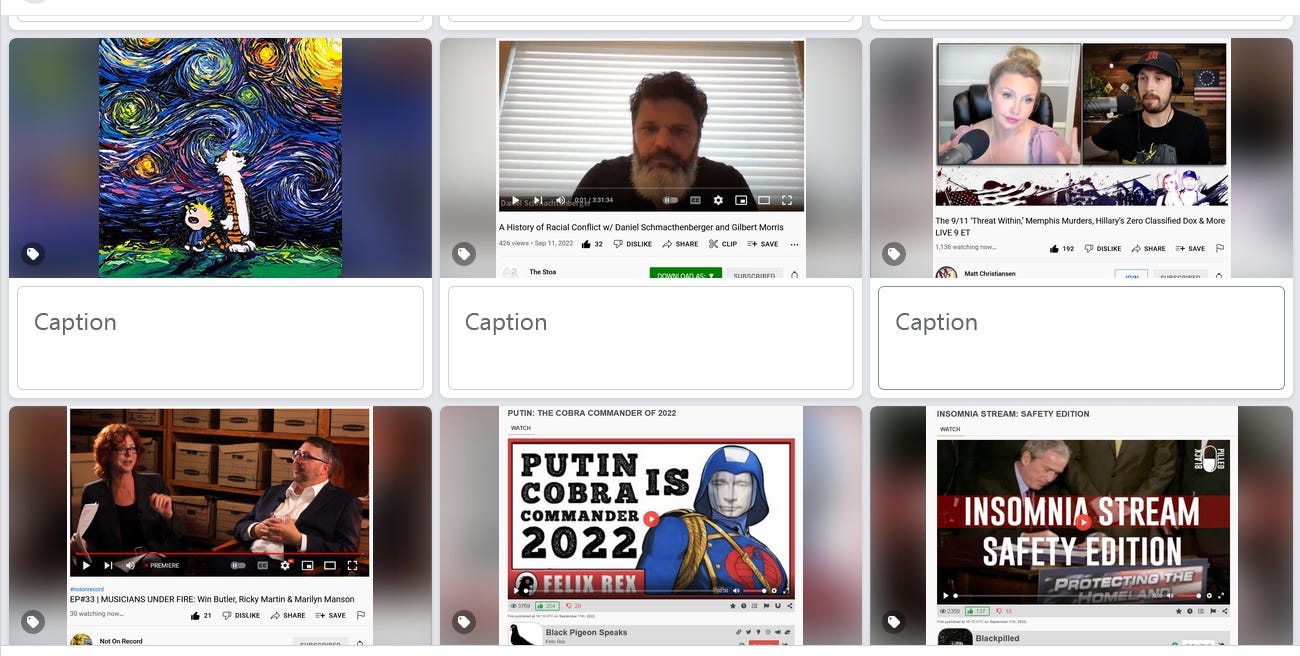Image resolution: width=1300 pixels, height=656 pixels.
Task: Click the next-video icon in the Musicians Under Fire player
Action: pos(108,565)
